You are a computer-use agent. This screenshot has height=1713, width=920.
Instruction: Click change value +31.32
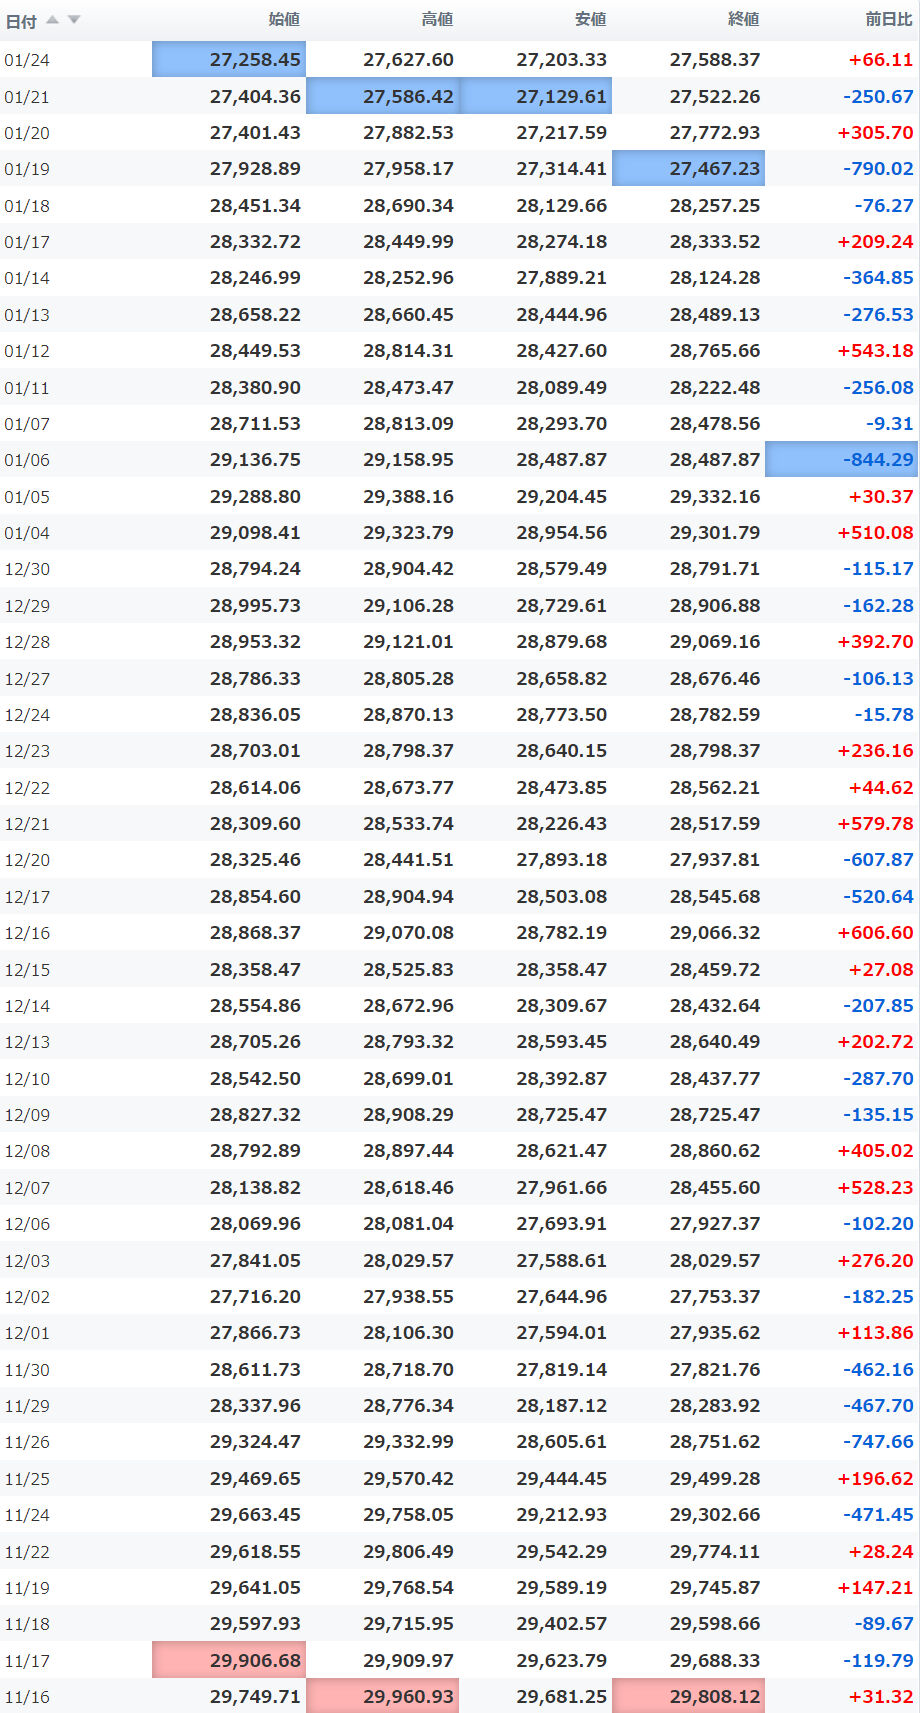tap(880, 1697)
